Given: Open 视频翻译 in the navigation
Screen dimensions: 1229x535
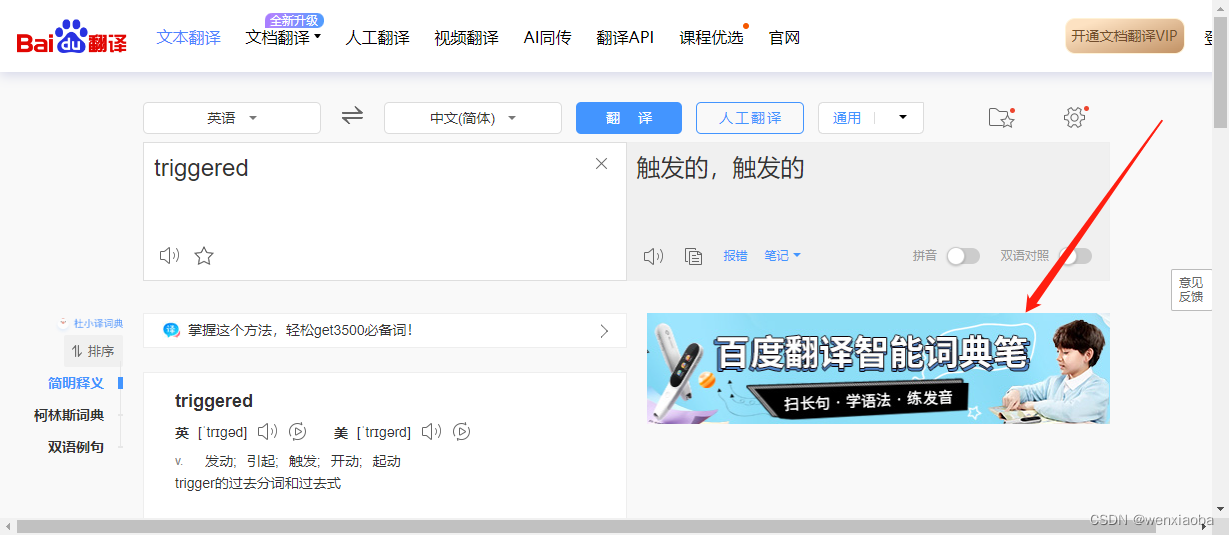Looking at the screenshot, I should point(466,38).
